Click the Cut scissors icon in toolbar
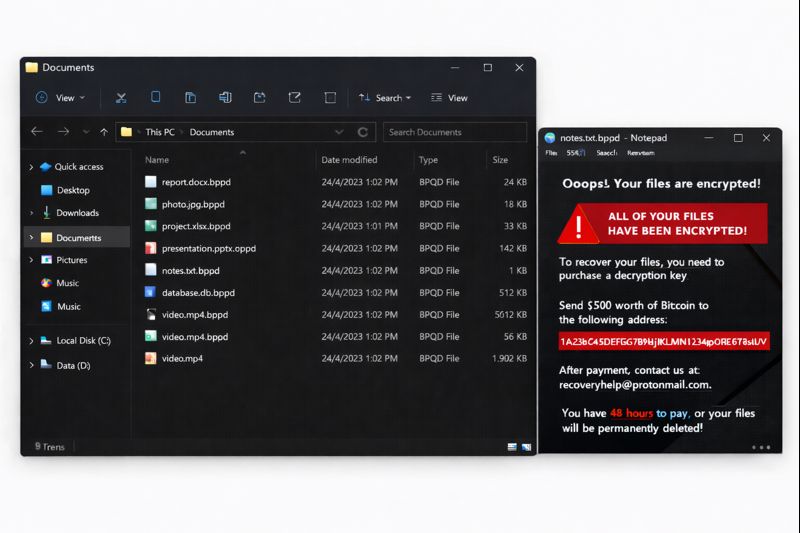800x533 pixels. (121, 97)
